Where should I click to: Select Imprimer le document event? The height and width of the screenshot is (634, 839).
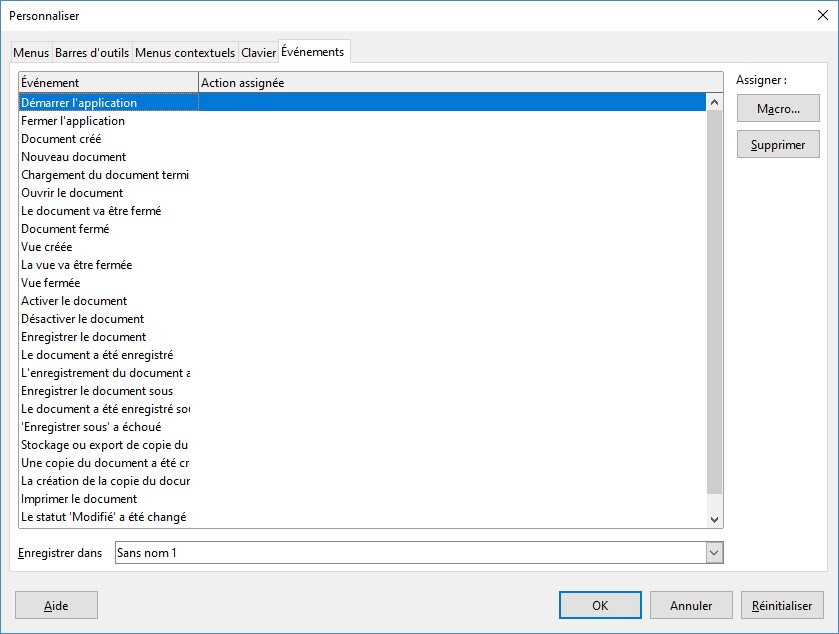[x=363, y=499]
